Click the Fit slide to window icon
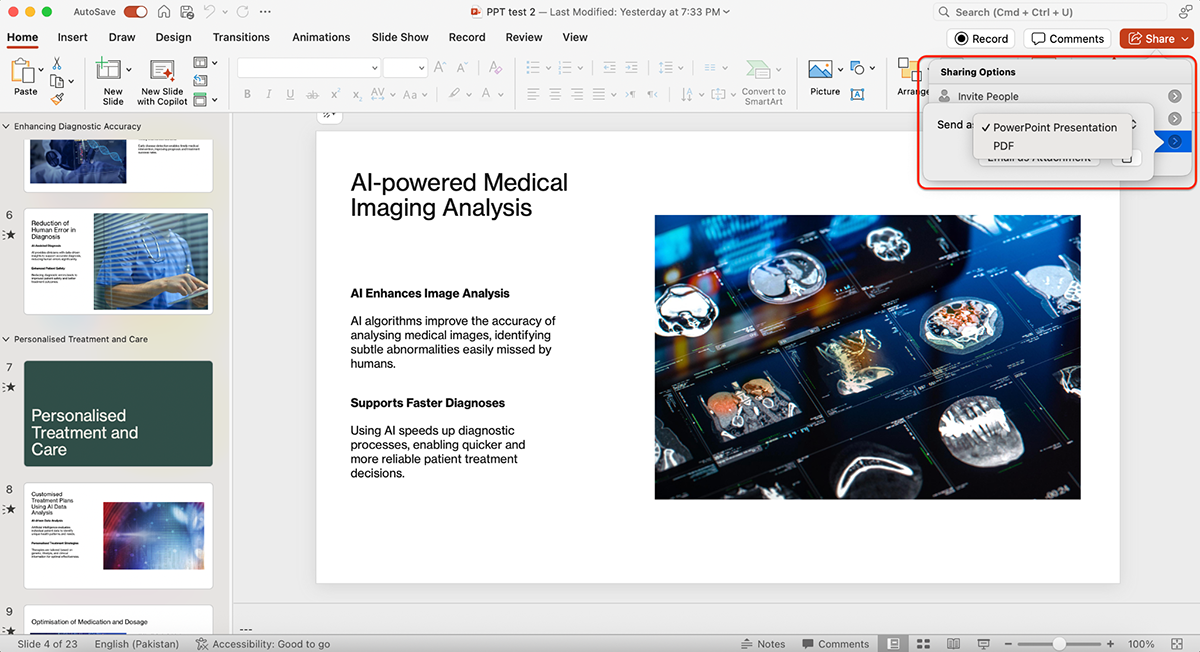Viewport: 1200px width, 652px height. 1177,644
